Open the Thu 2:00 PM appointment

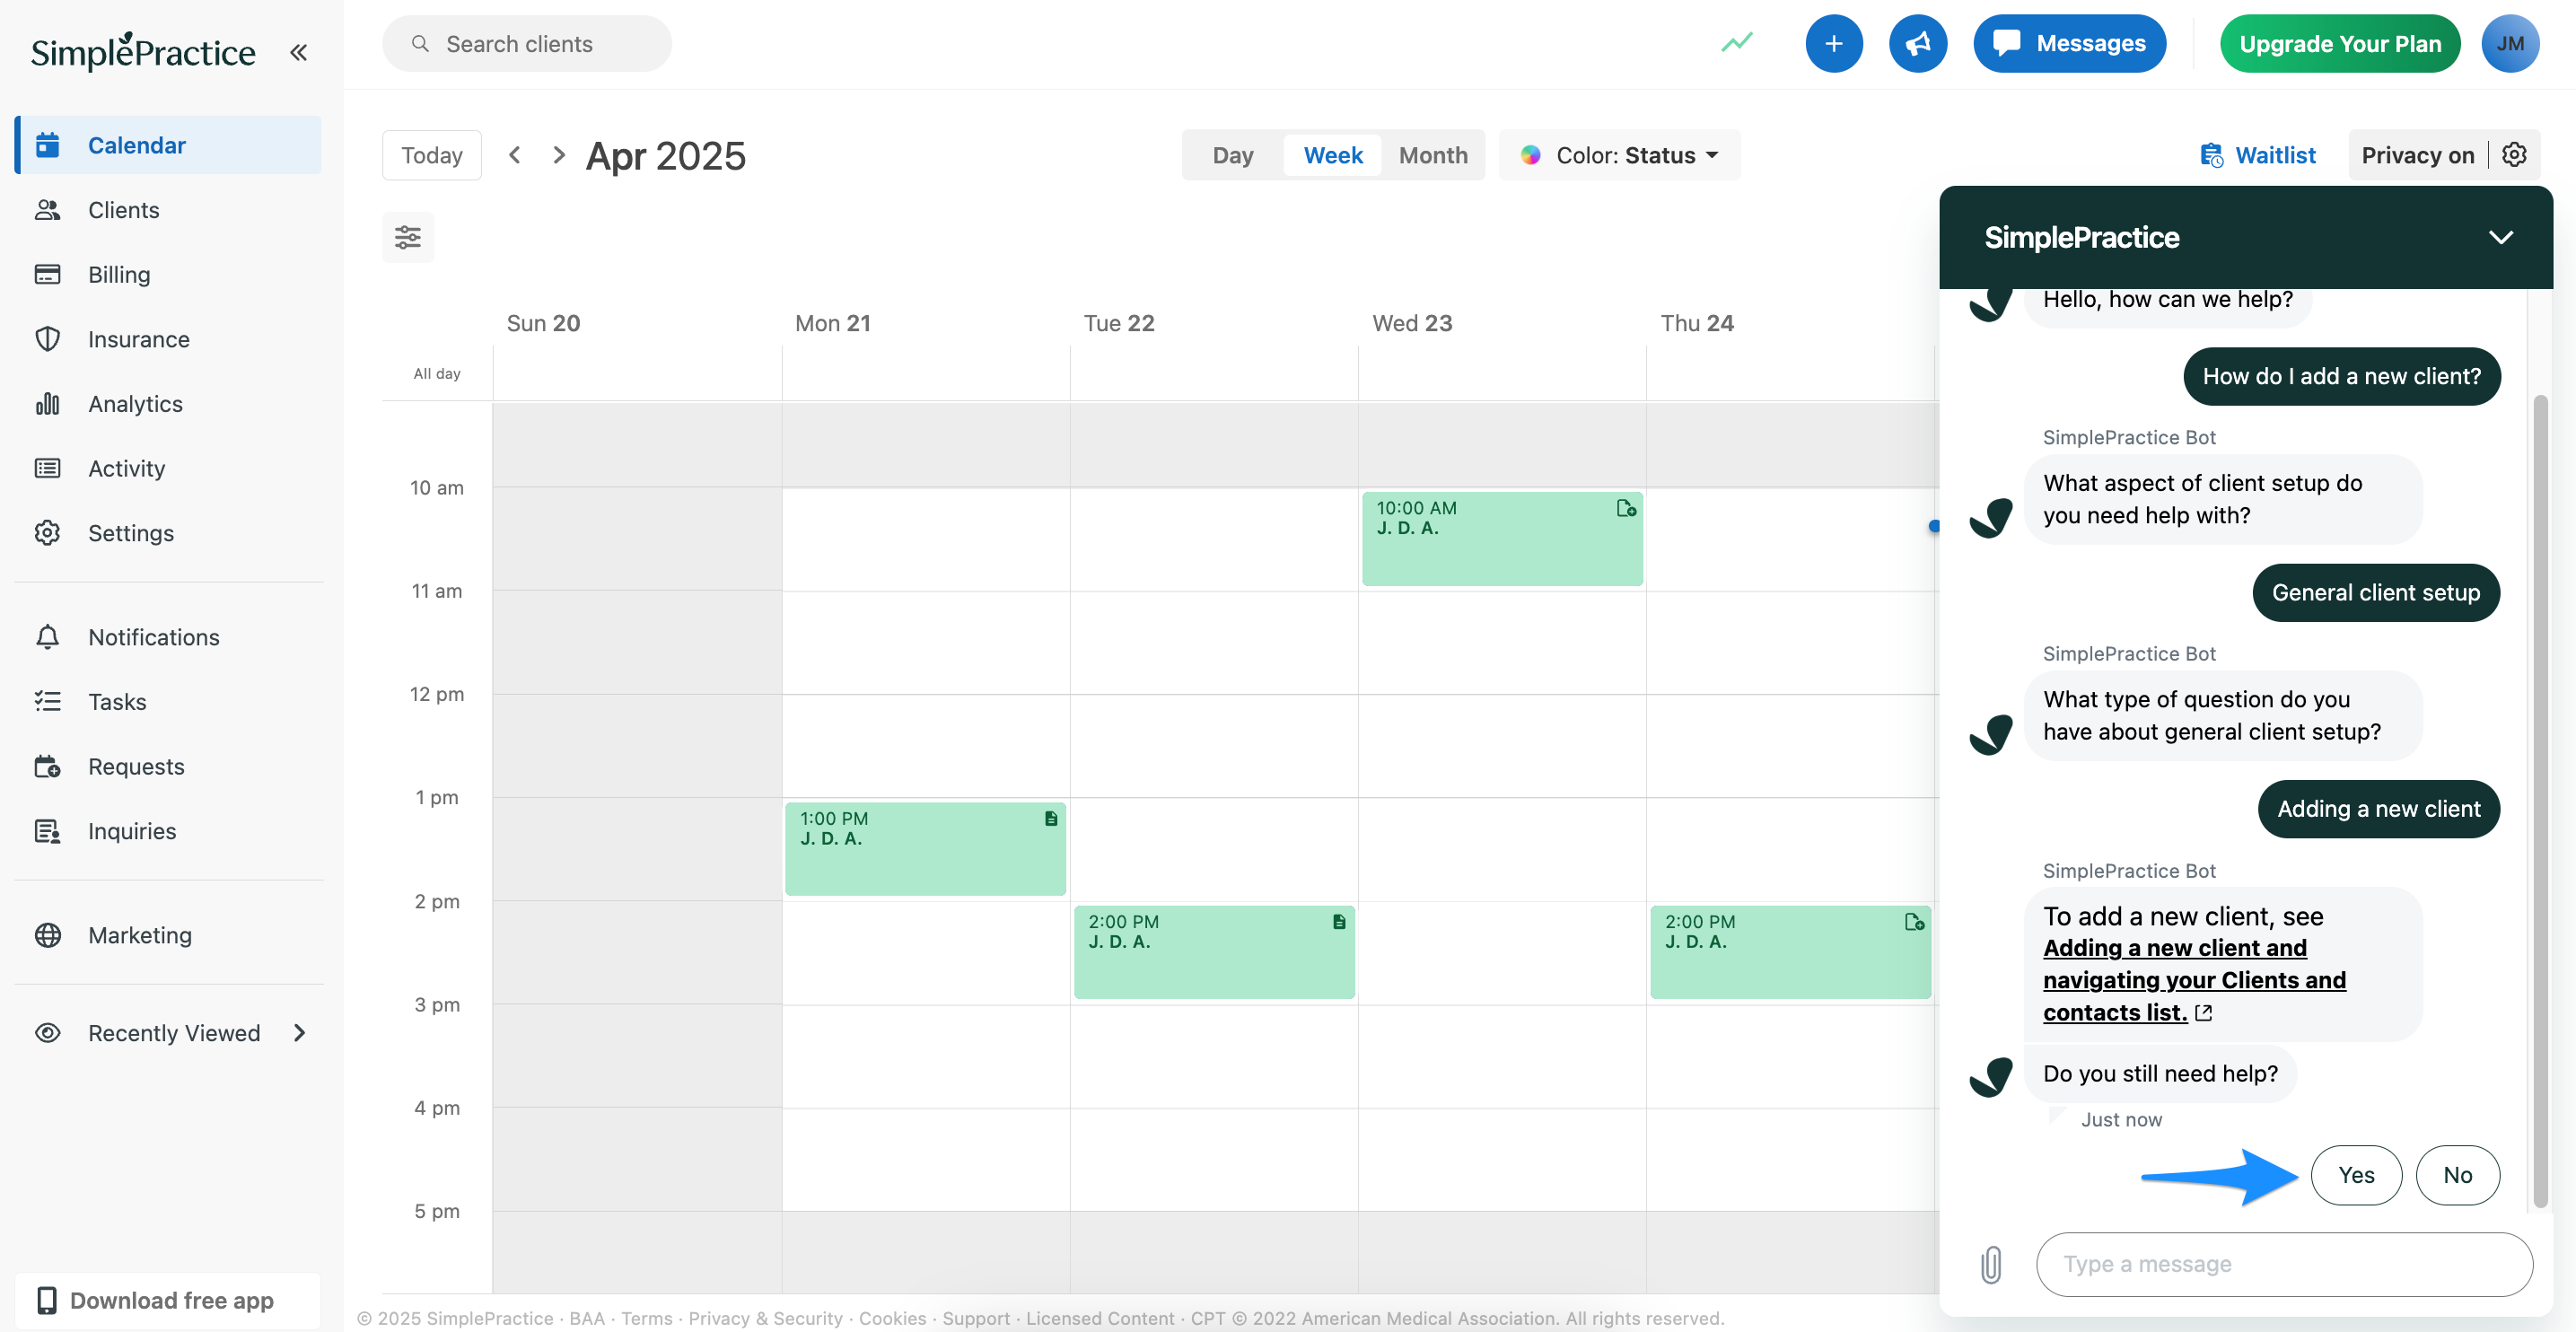[1790, 952]
